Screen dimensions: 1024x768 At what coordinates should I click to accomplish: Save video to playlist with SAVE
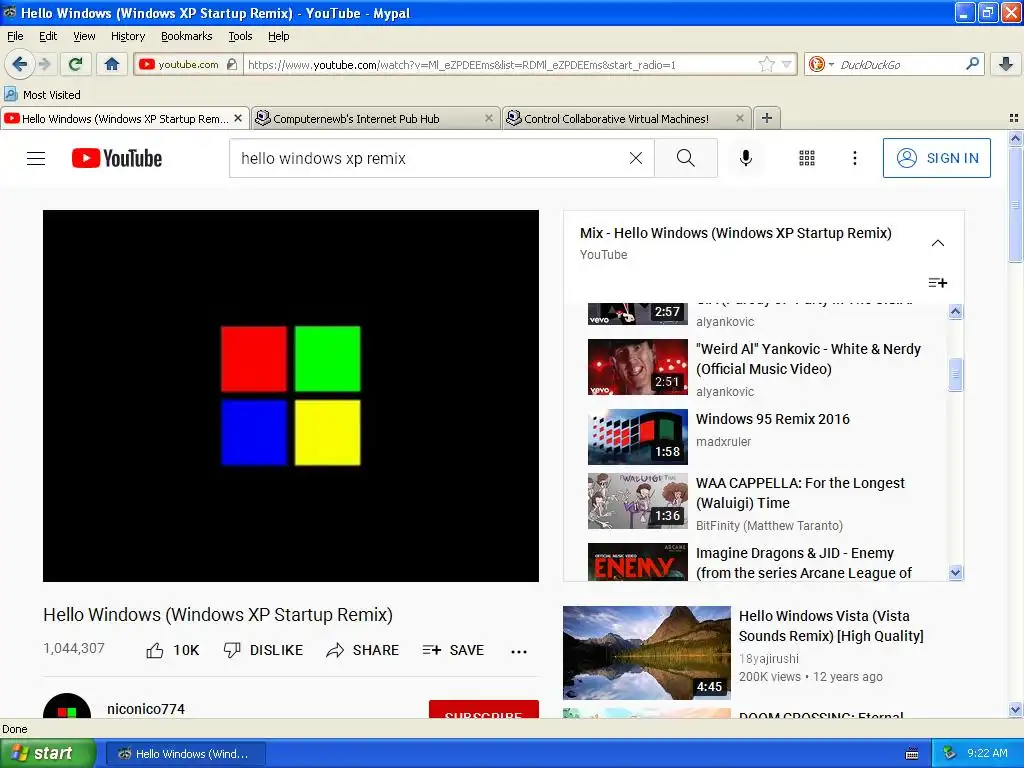tap(453, 650)
